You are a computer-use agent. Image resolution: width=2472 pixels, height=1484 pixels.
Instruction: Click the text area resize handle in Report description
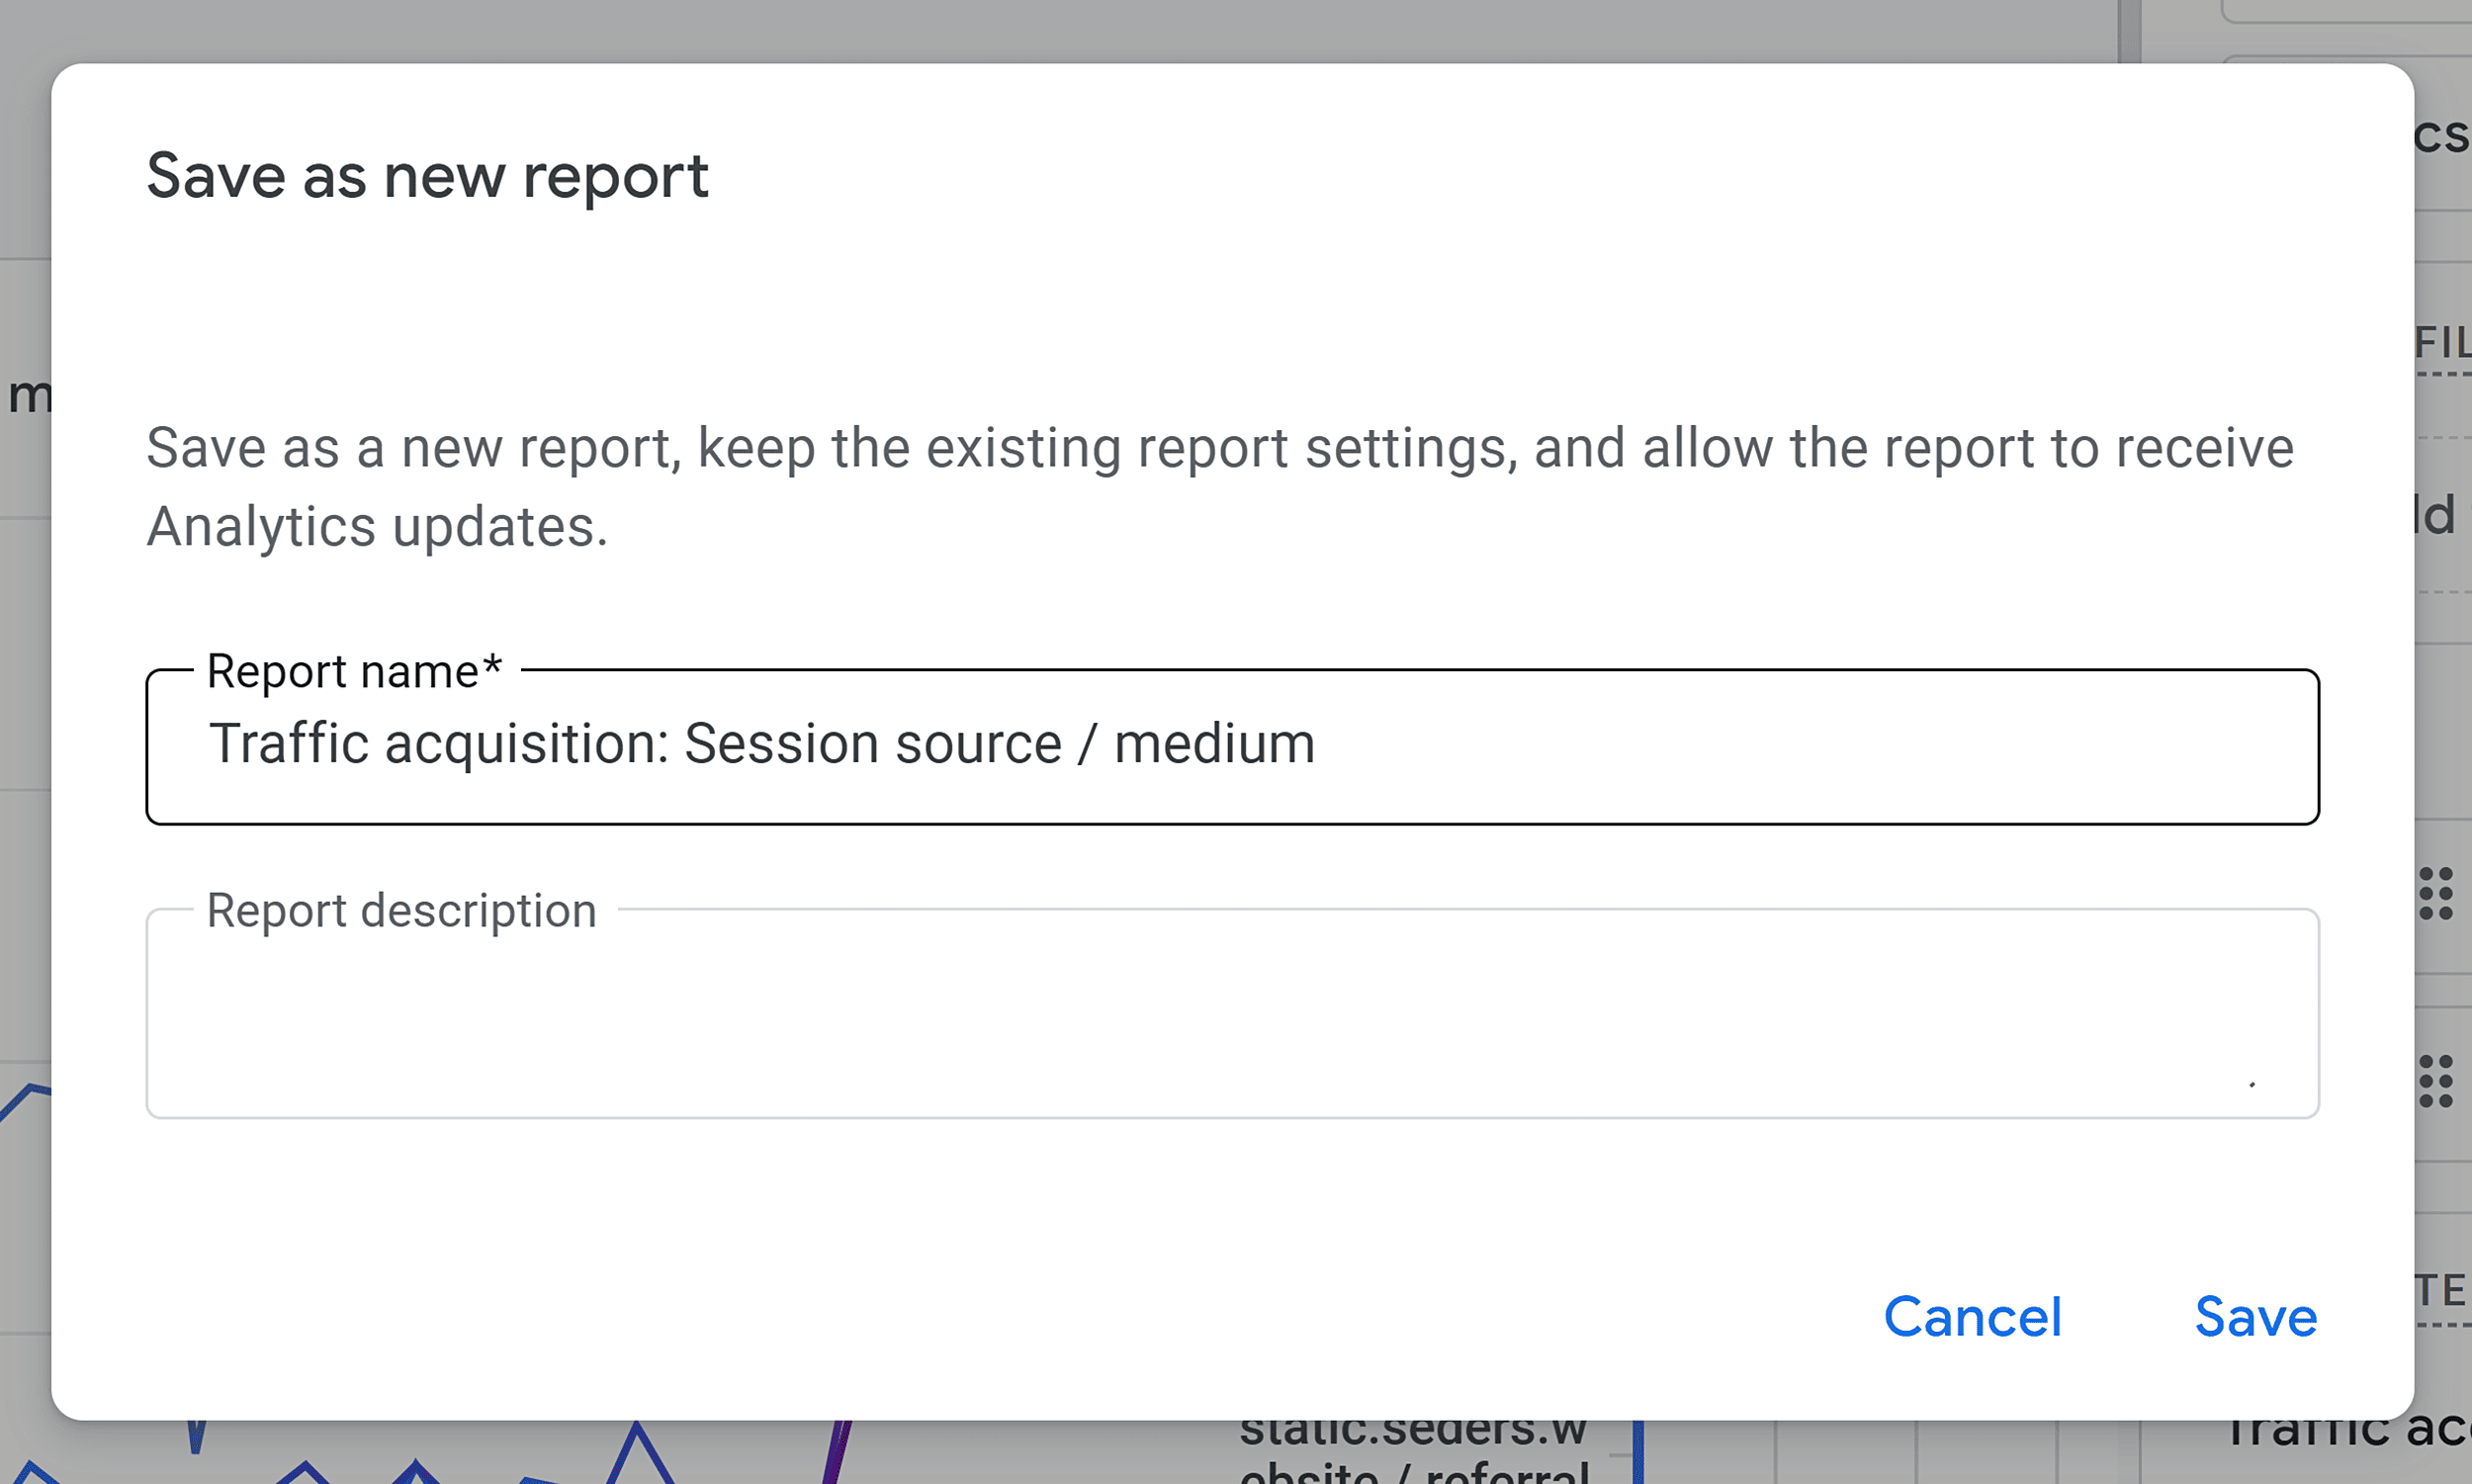(2252, 1084)
